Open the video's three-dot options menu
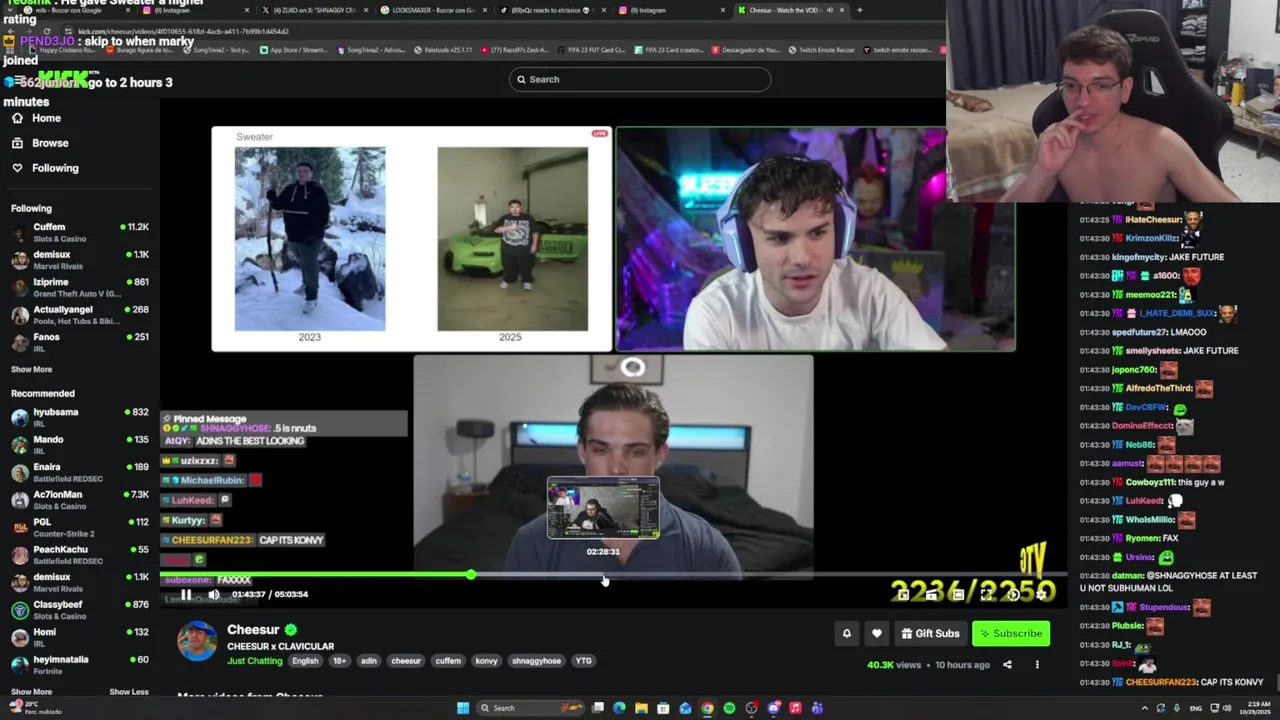 [1037, 665]
